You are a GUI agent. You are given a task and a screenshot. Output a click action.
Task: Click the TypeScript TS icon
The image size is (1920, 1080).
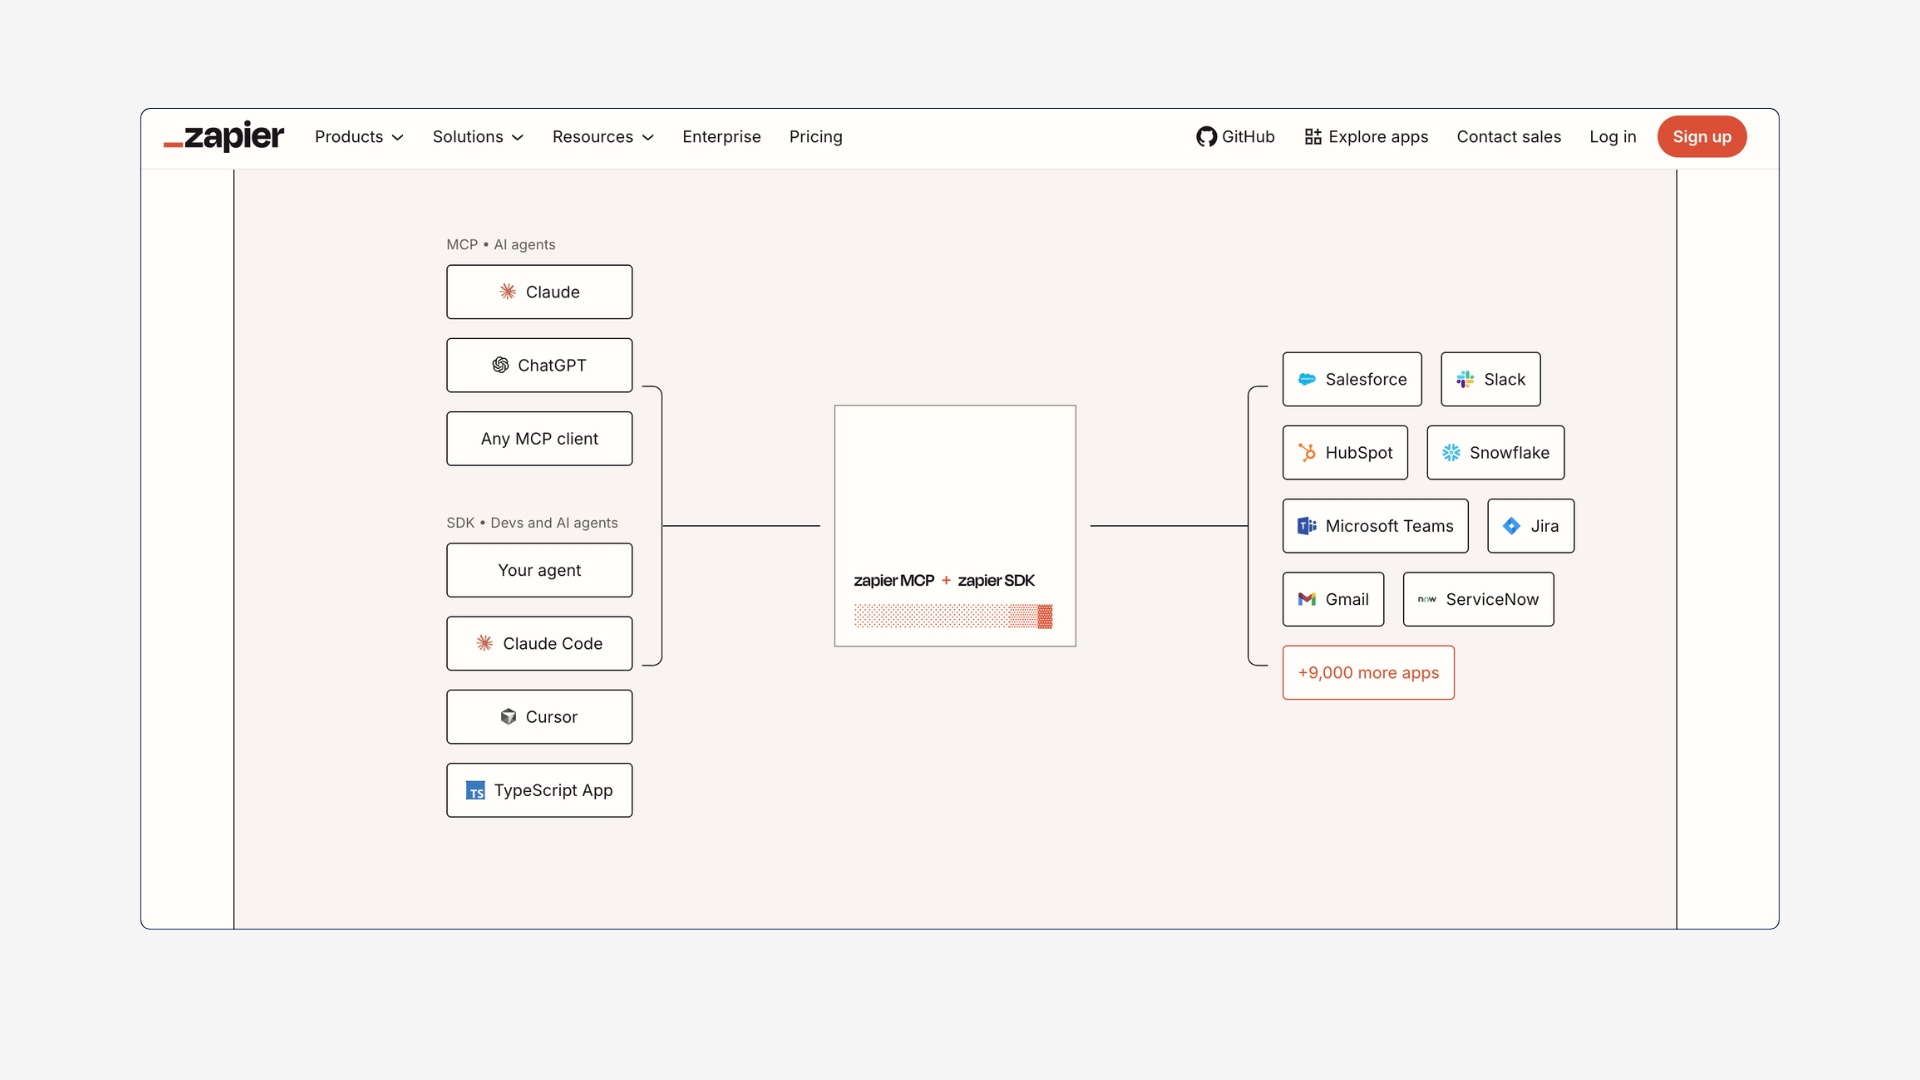[x=476, y=790]
